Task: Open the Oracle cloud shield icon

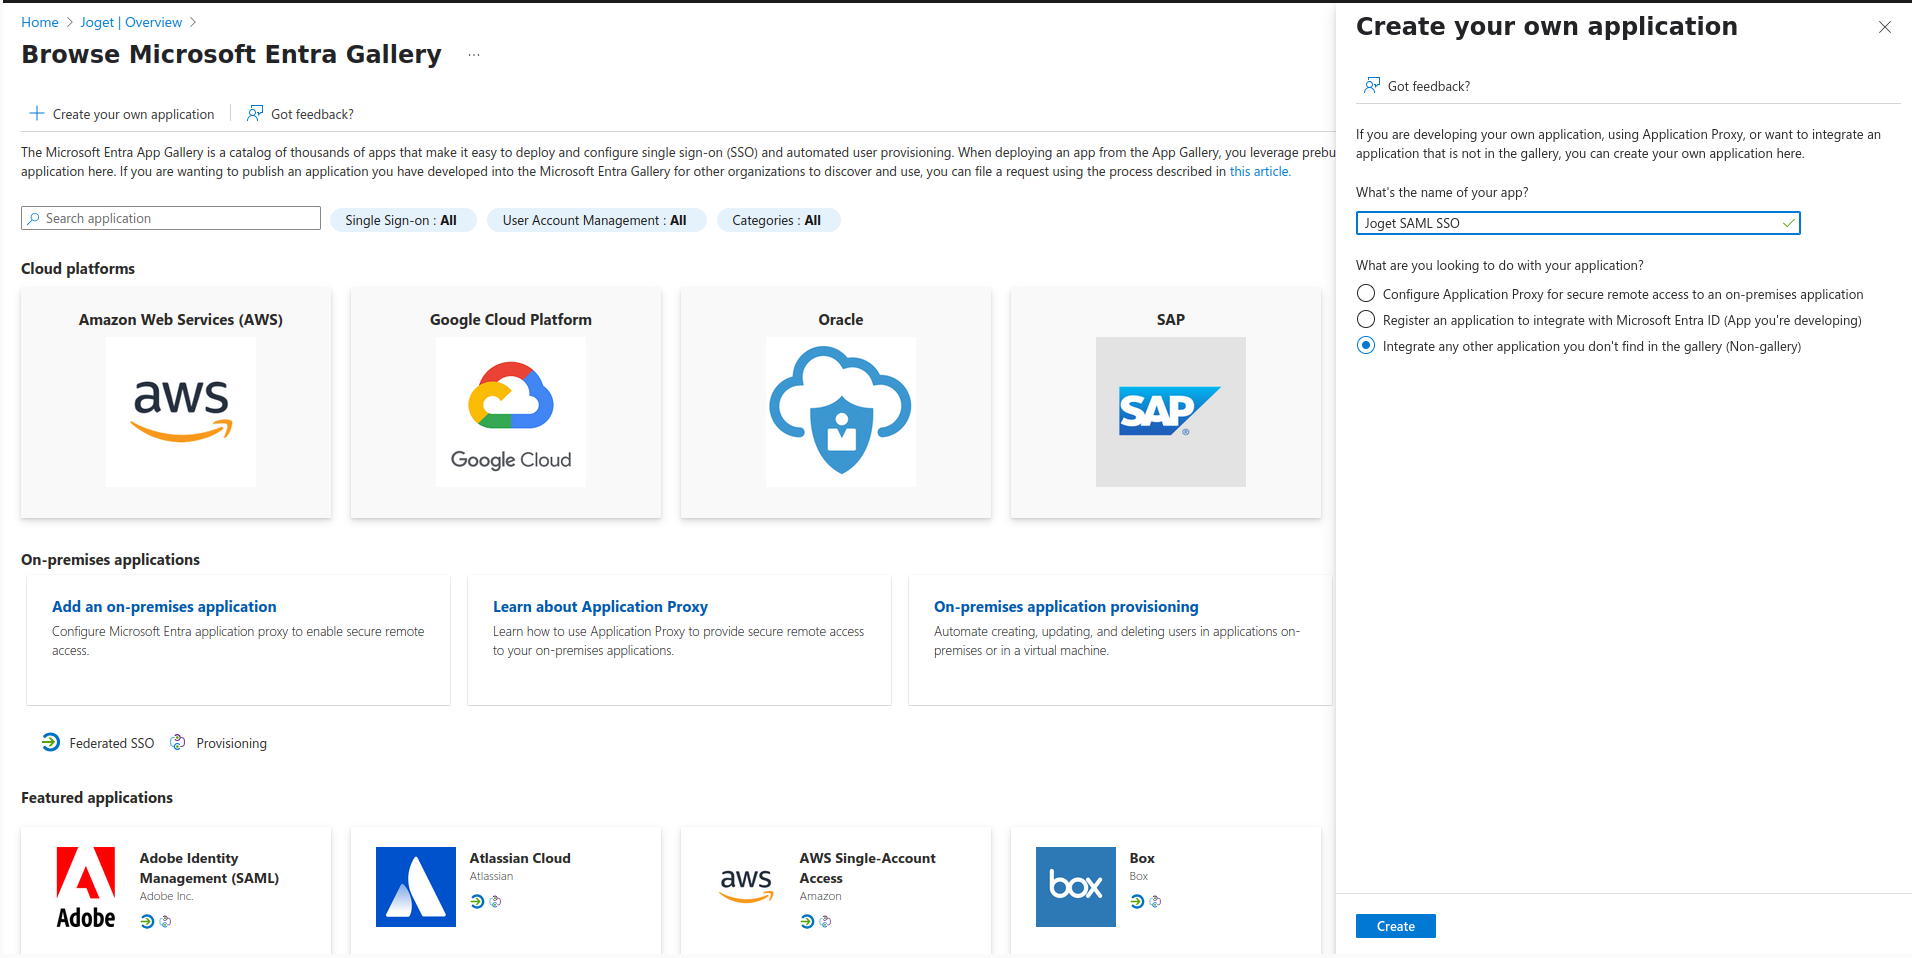Action: point(841,412)
